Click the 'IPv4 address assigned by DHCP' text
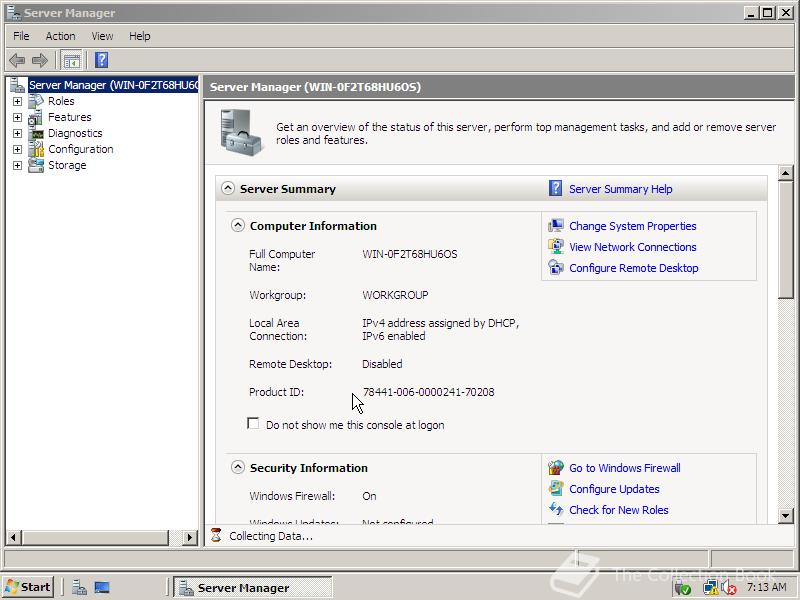Viewport: 800px width, 600px height. click(x=440, y=323)
